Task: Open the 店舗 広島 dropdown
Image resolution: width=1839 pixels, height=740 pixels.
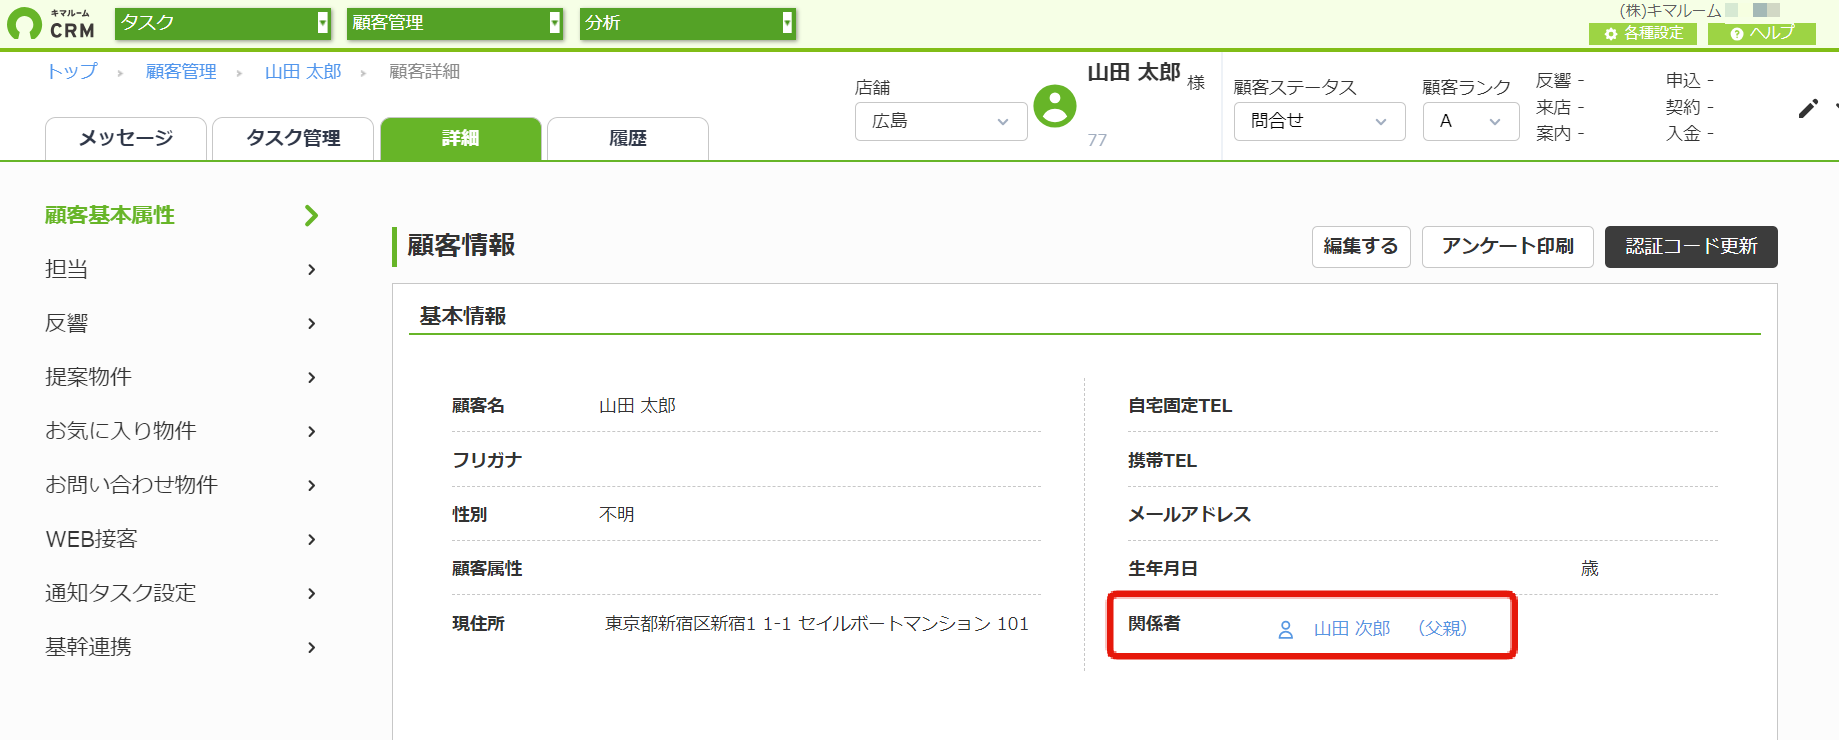Action: coord(941,121)
